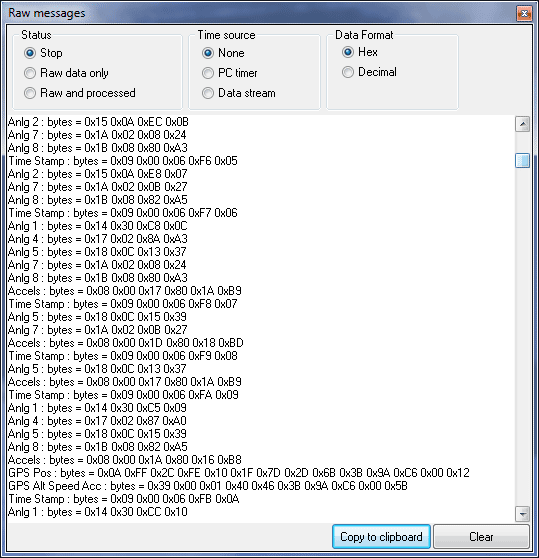Click the scrollbar down arrow
The height and width of the screenshot is (558, 539).
coord(522,514)
